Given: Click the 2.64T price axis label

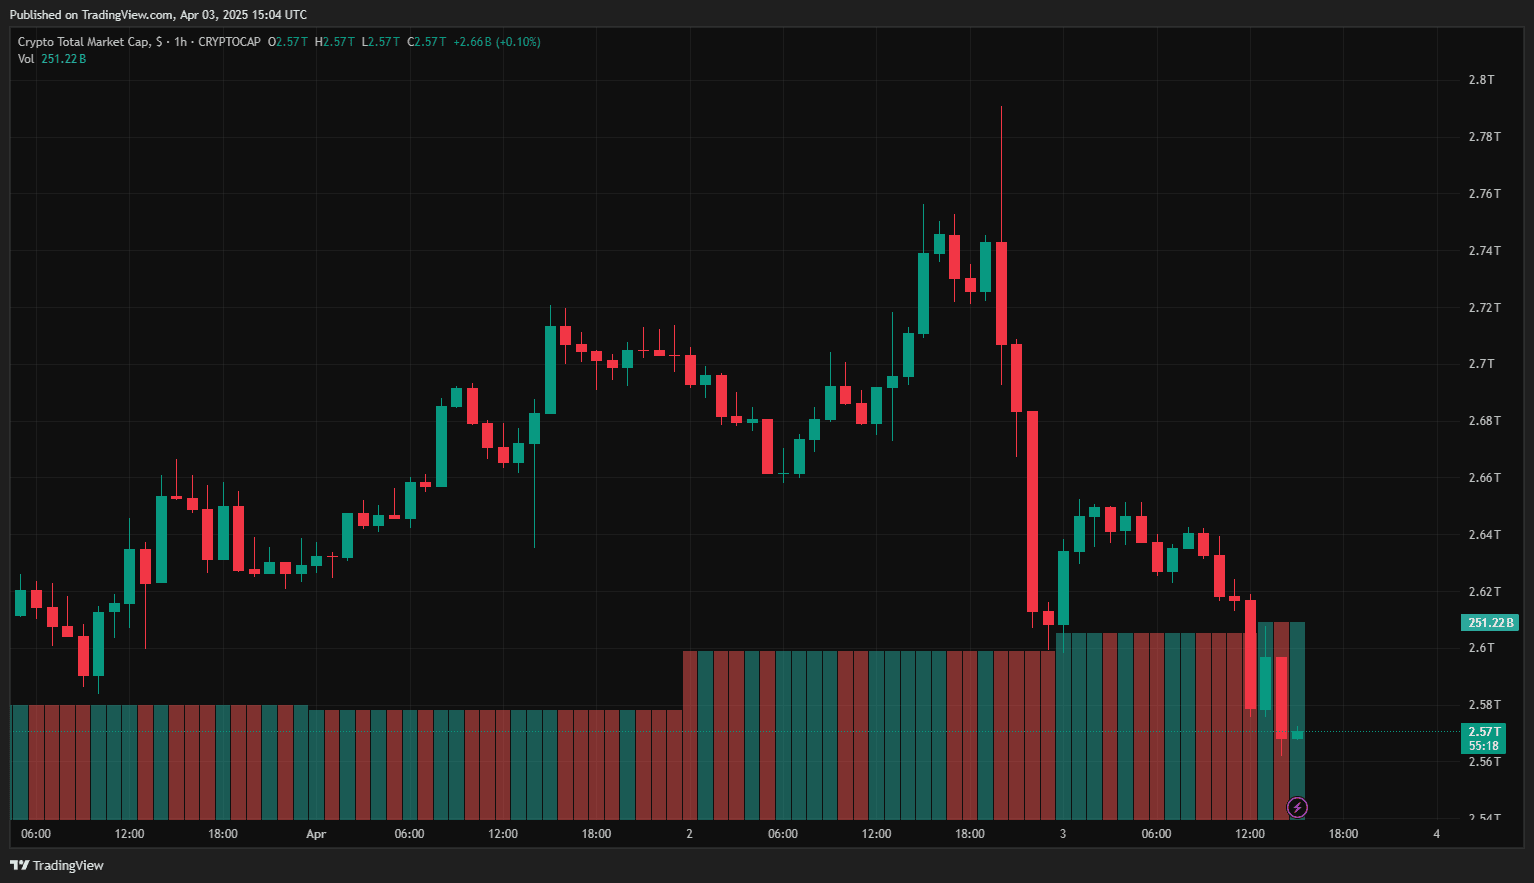Looking at the screenshot, I should (x=1484, y=535).
